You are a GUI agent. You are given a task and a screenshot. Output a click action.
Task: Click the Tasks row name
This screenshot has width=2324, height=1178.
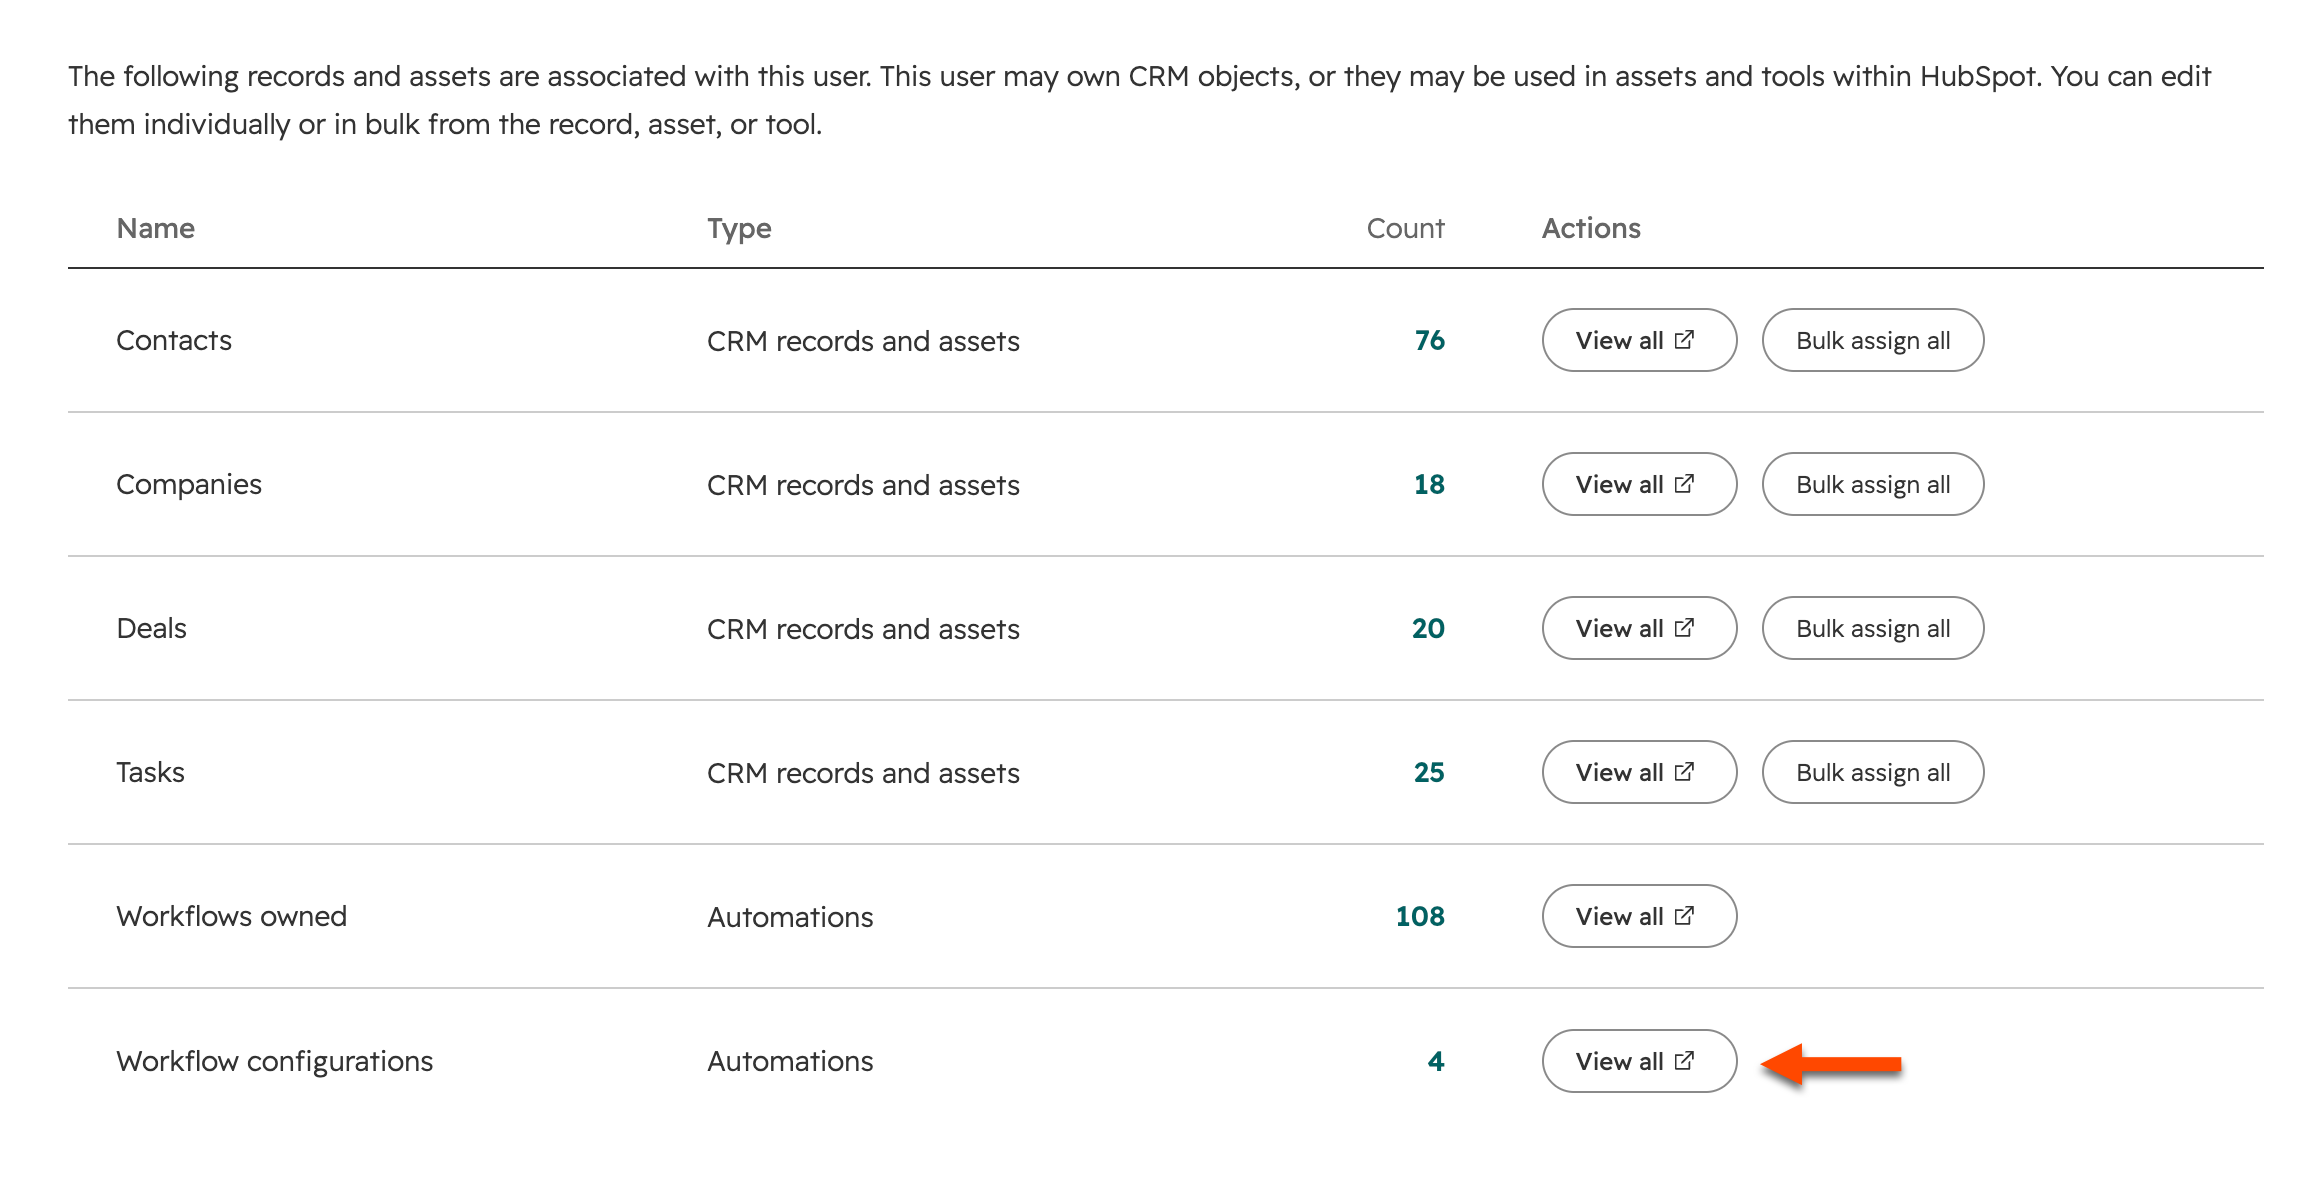coord(150,772)
